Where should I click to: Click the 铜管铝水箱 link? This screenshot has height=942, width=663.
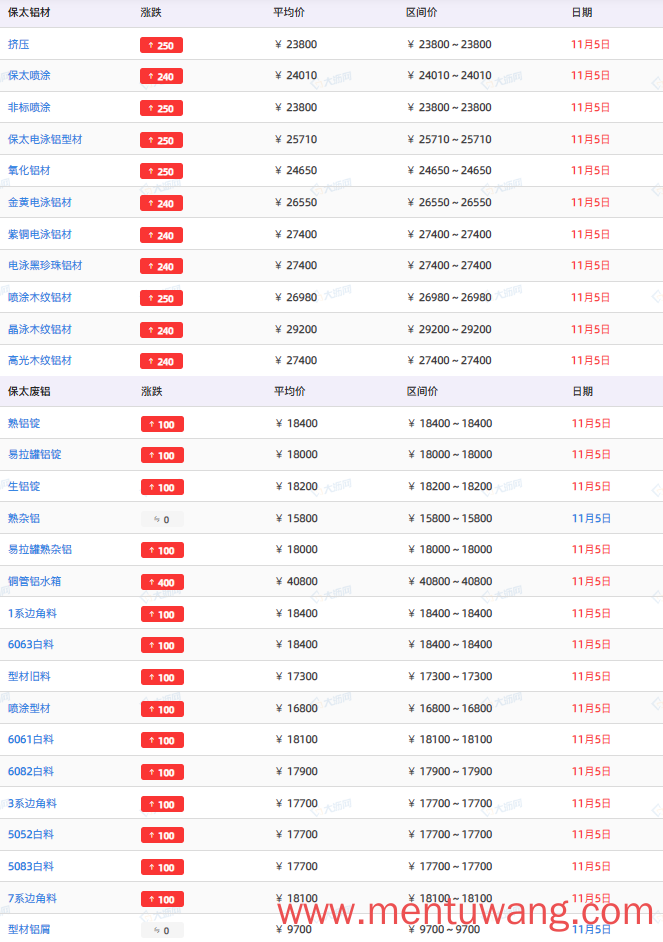pyautogui.click(x=34, y=582)
